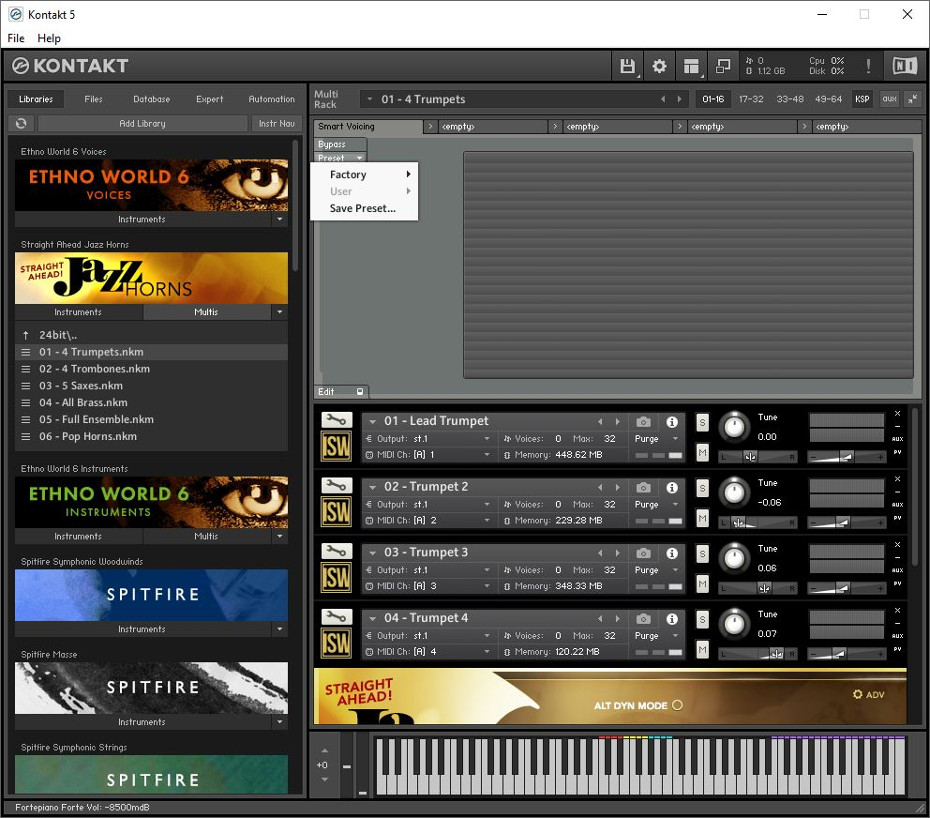The image size is (930, 818).
Task: Click Instr Nav button
Action: (x=276, y=123)
